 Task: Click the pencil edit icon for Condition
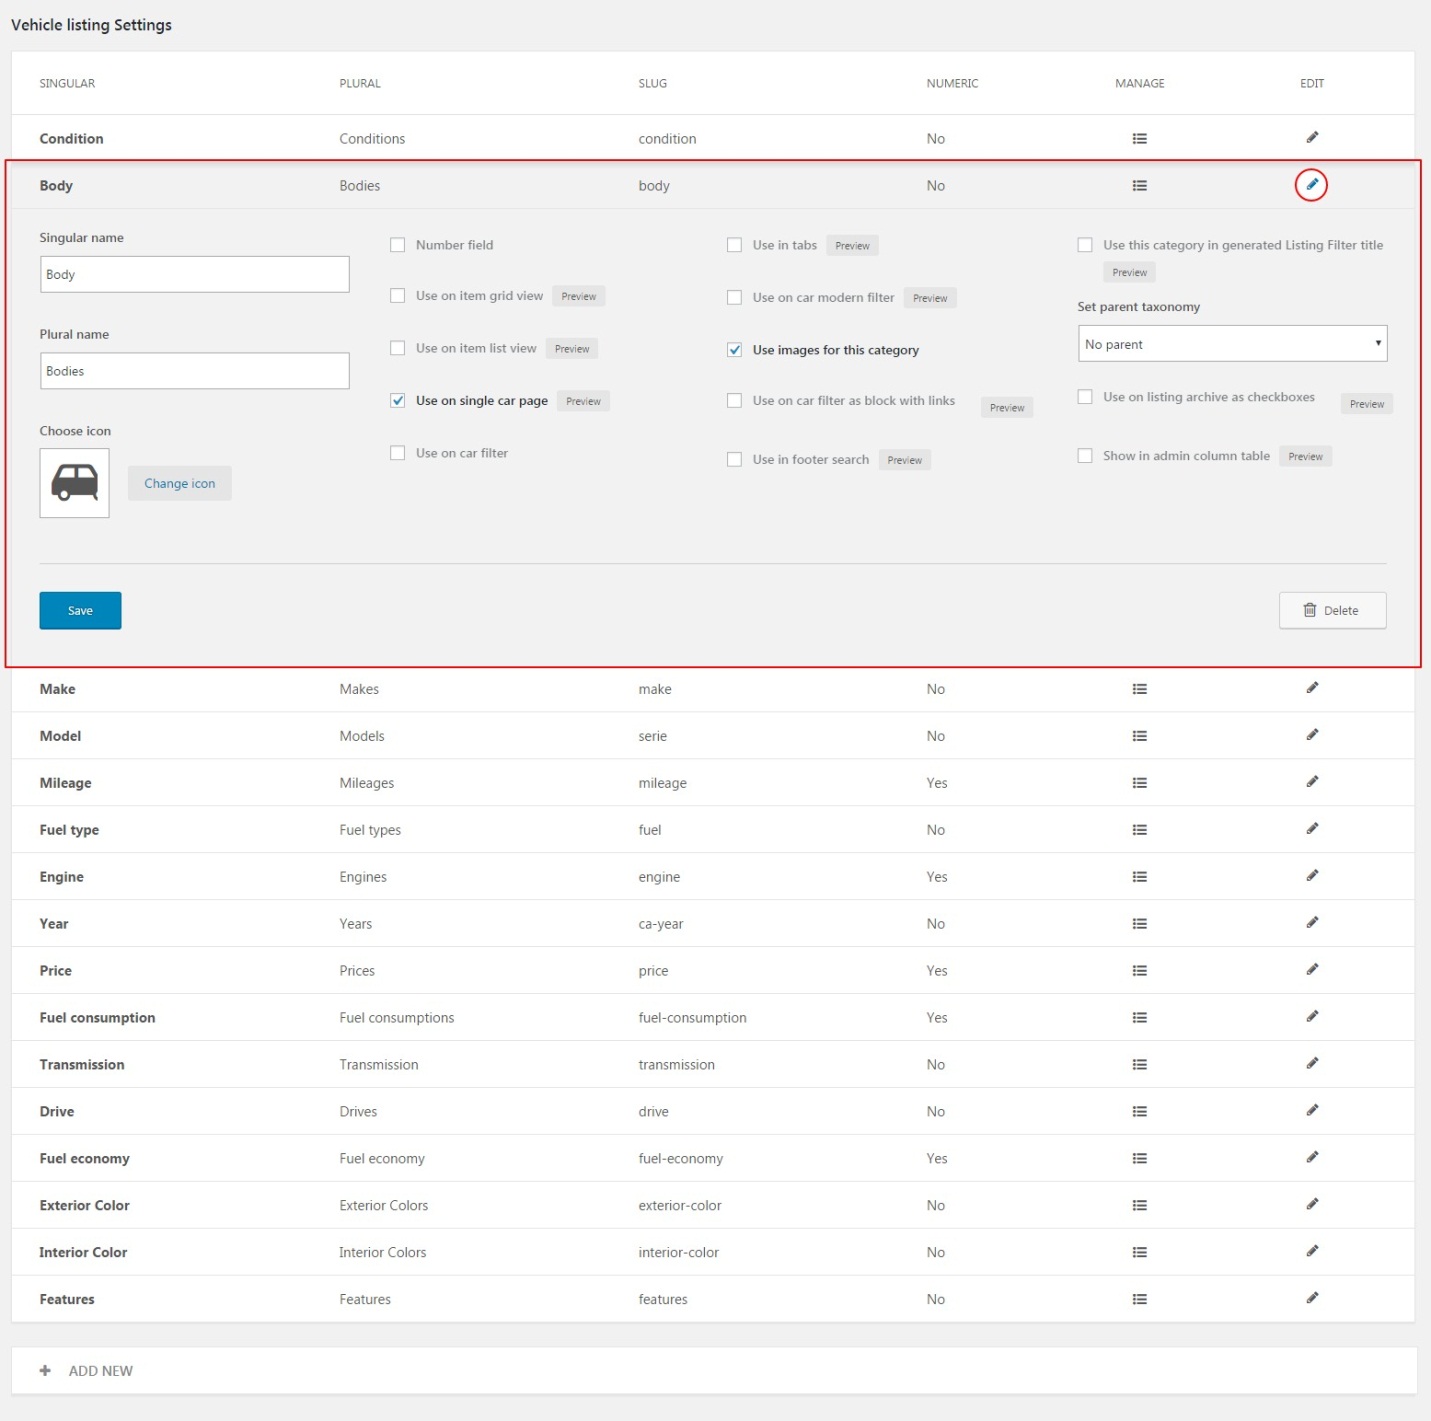click(x=1312, y=137)
